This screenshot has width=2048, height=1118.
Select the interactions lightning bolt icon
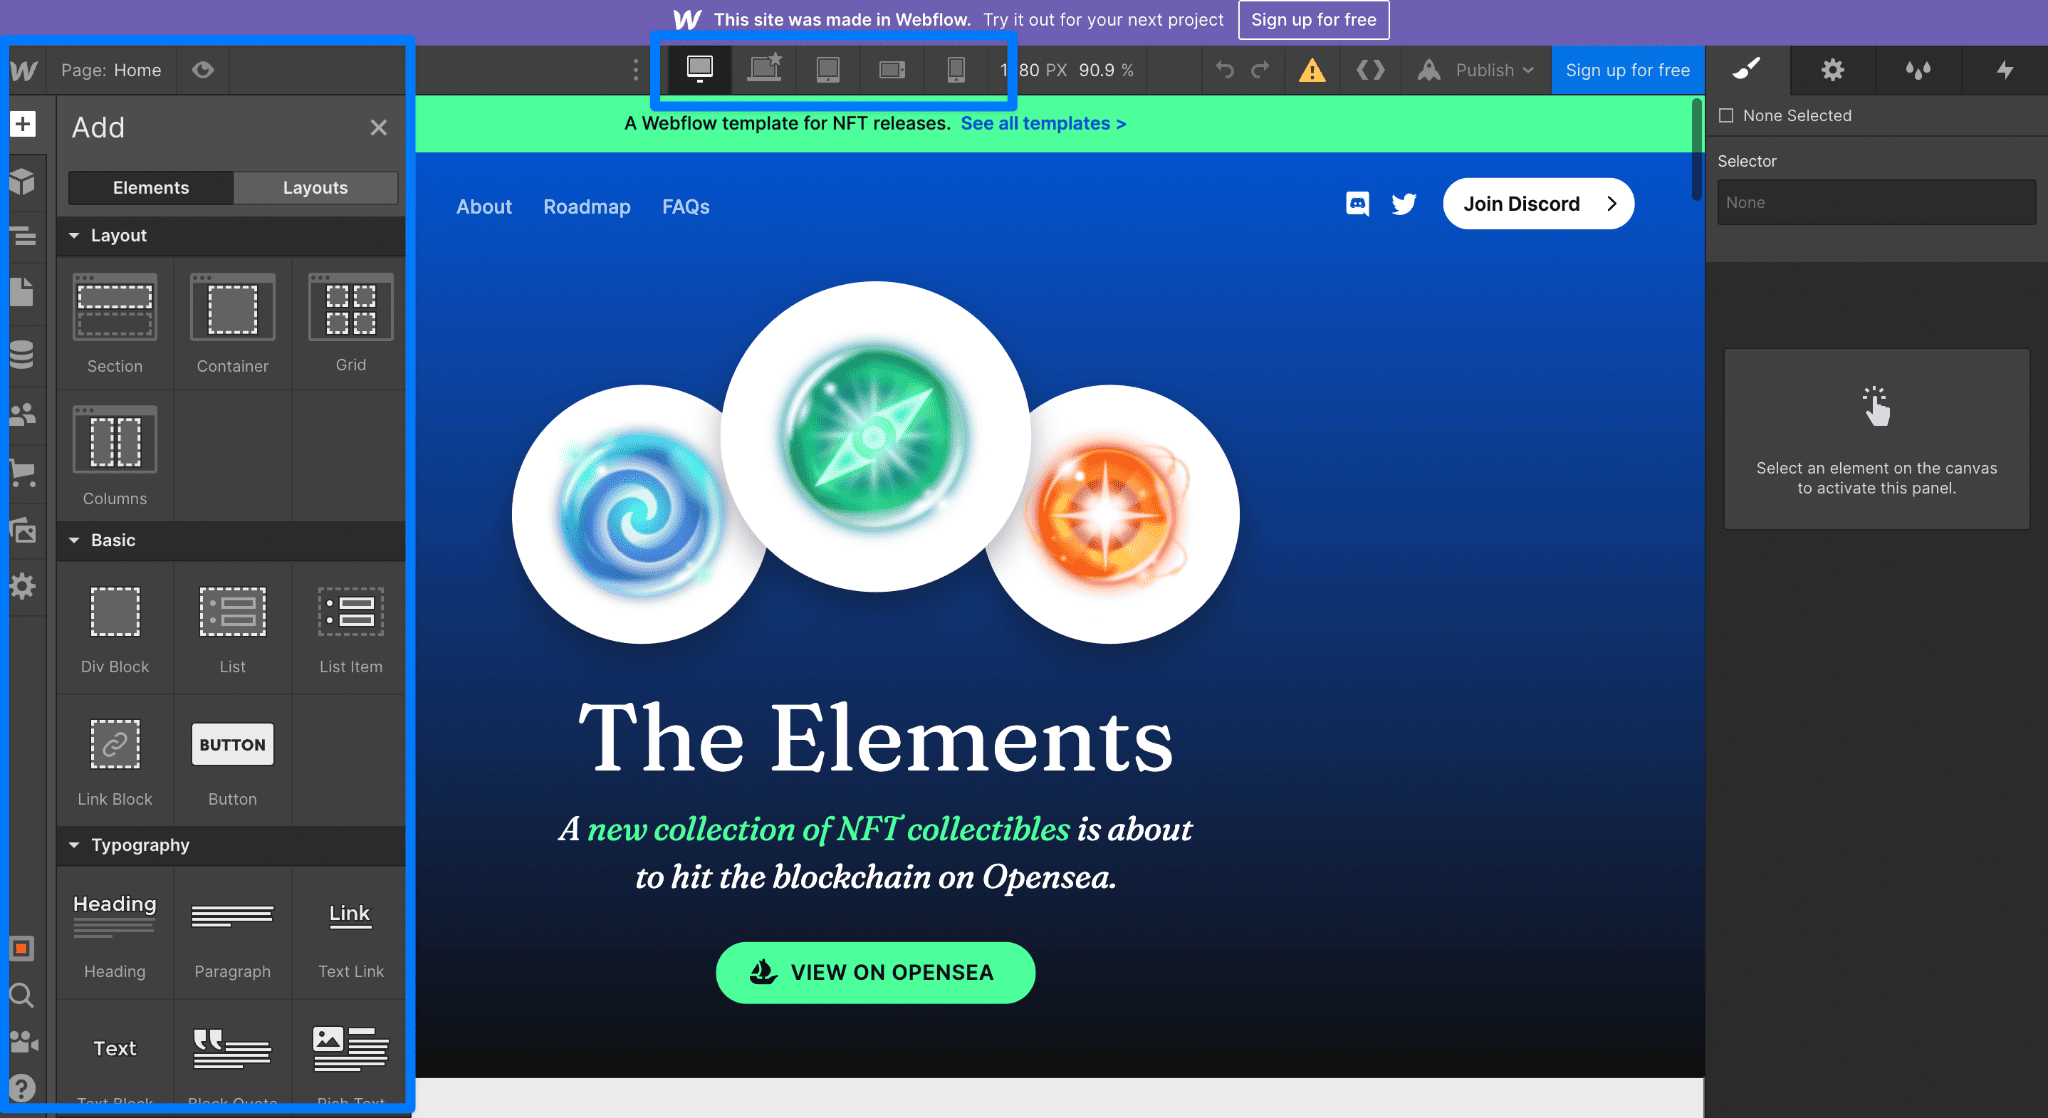tap(2004, 70)
